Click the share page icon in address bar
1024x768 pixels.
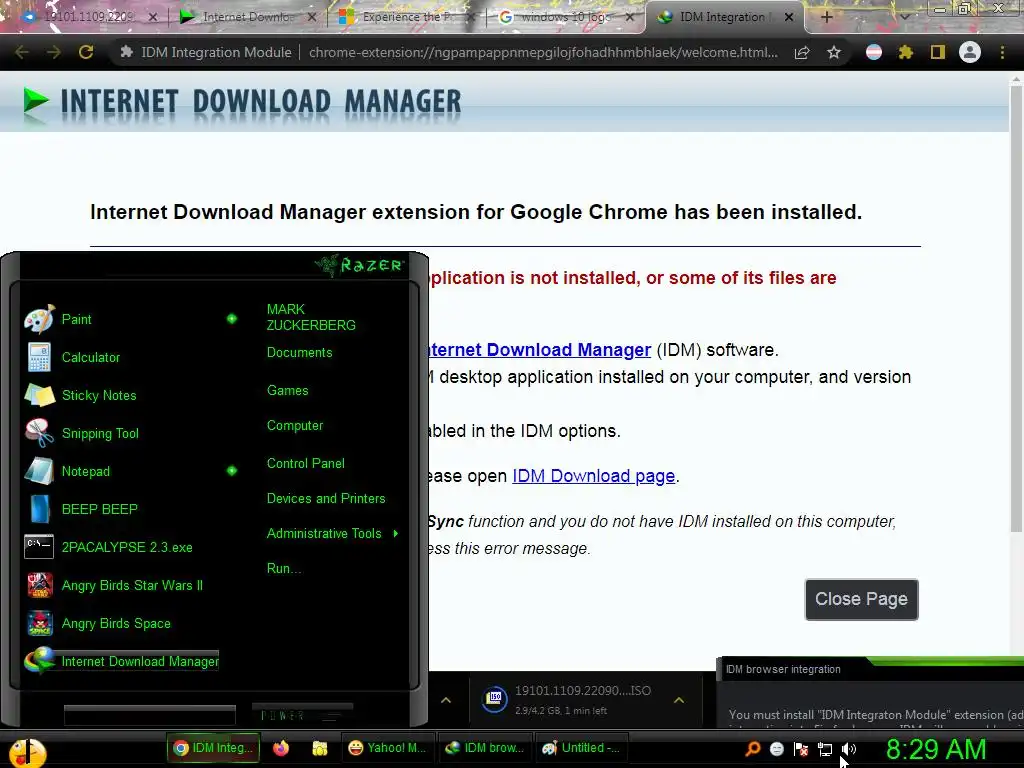click(x=802, y=52)
